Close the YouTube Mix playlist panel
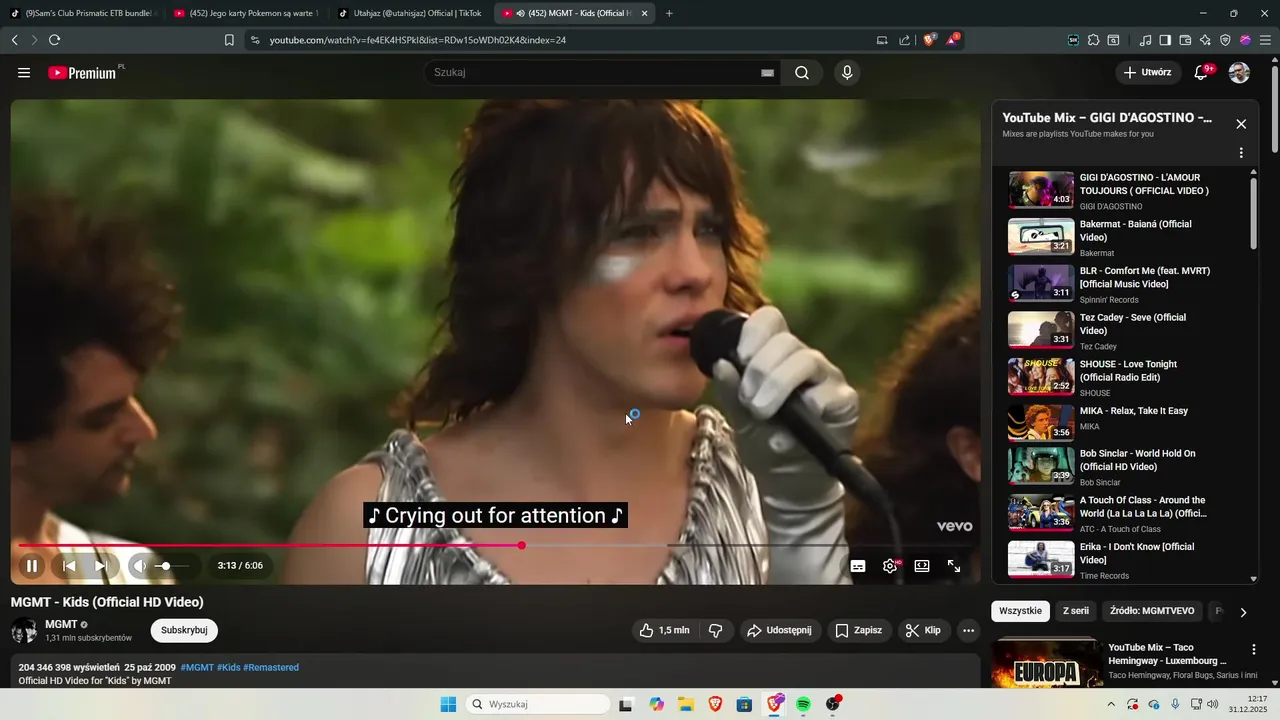Screen dimensions: 1280x720 1241,124
